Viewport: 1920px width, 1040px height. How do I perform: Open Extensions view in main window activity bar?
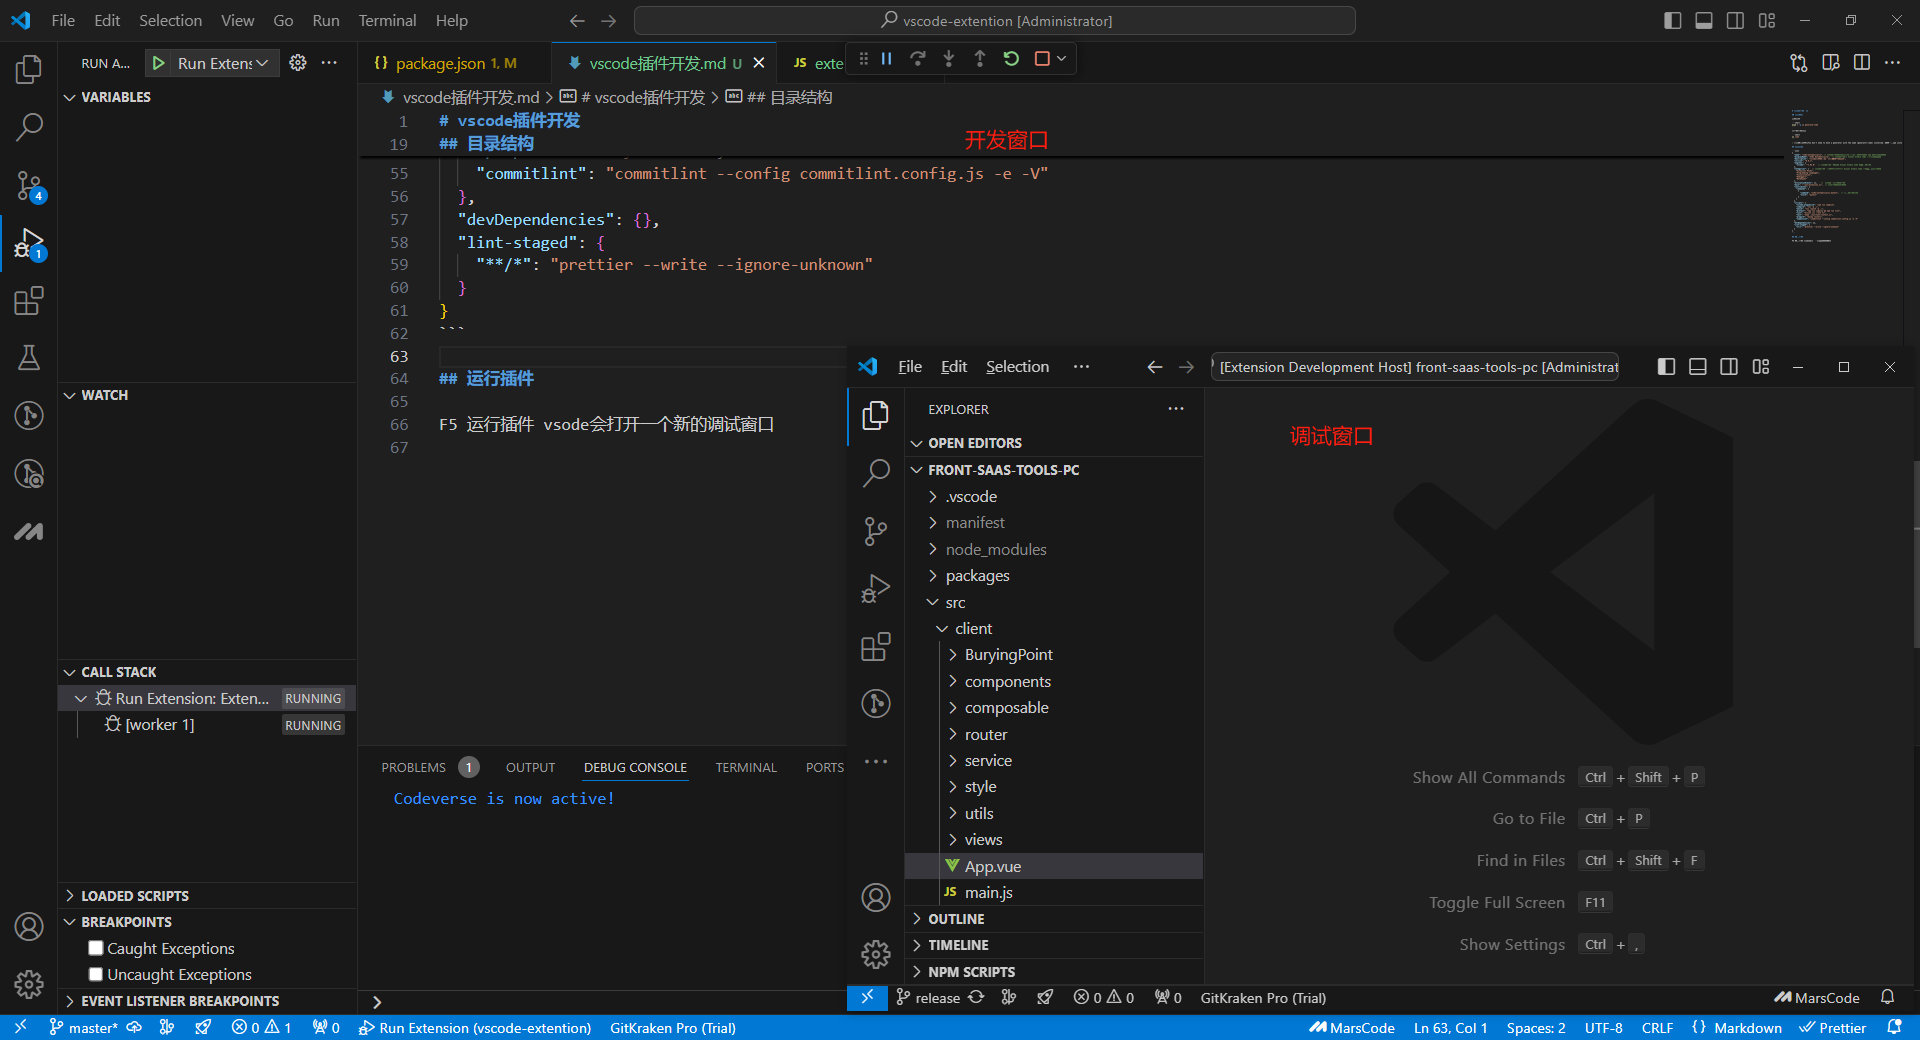click(29, 301)
